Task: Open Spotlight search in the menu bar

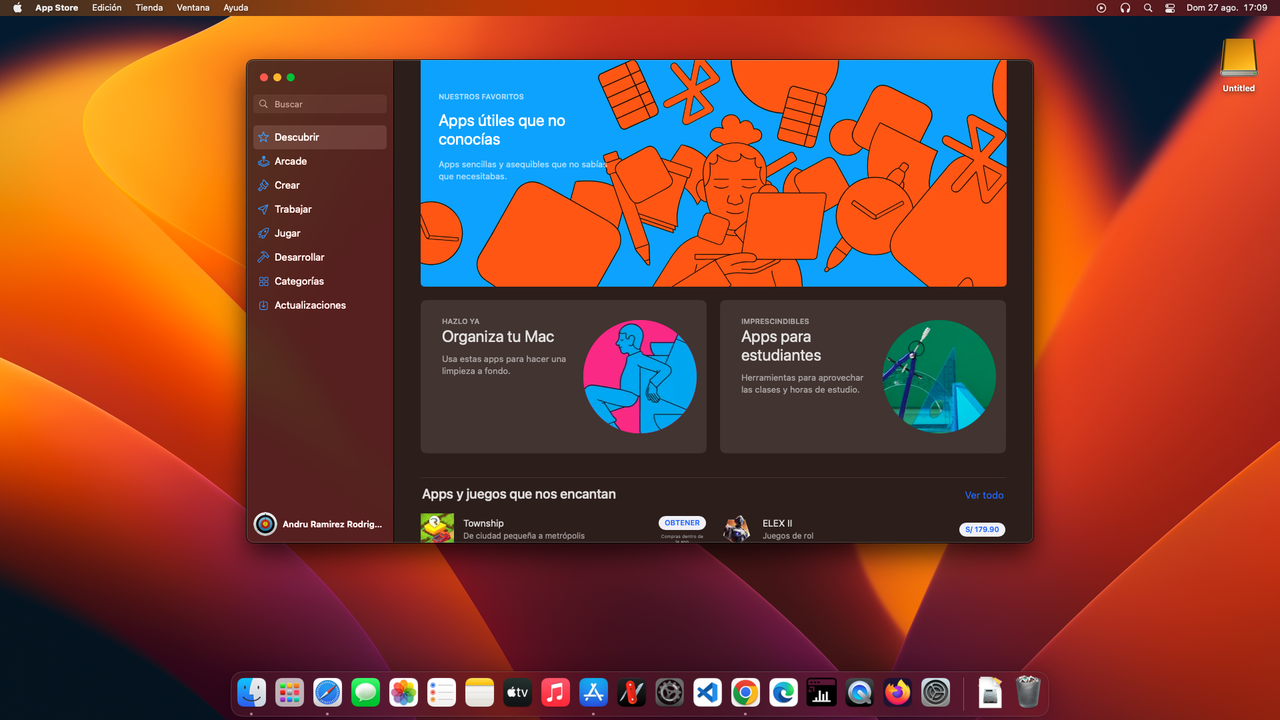Action: click(x=1147, y=7)
